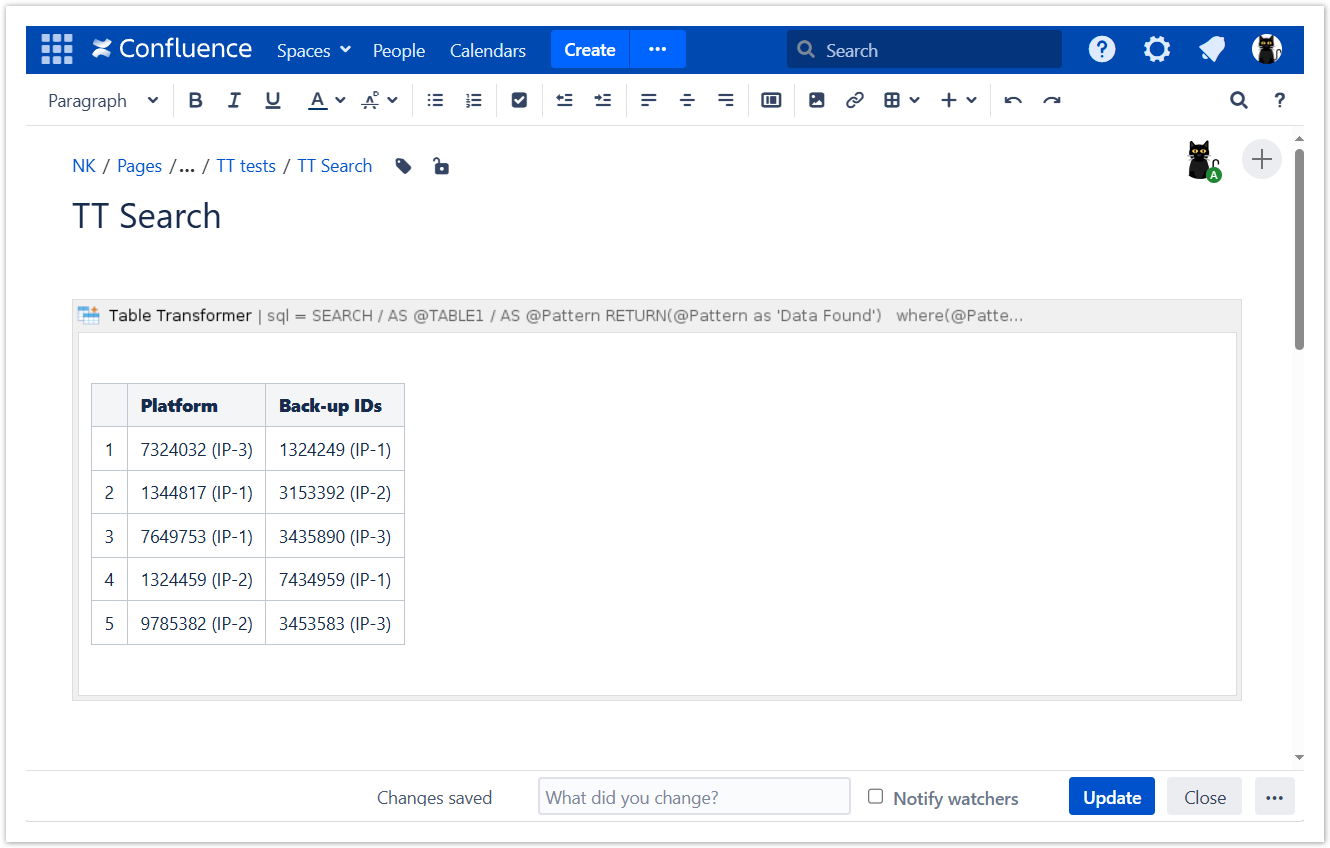The height and width of the screenshot is (848, 1330).
Task: Open the People menu item
Action: pyautogui.click(x=399, y=50)
